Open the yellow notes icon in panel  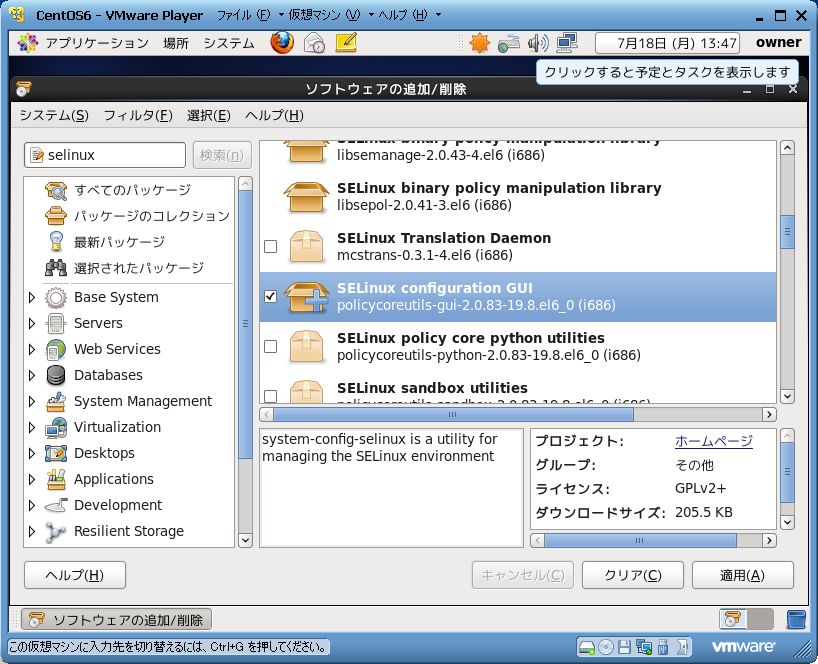point(346,43)
